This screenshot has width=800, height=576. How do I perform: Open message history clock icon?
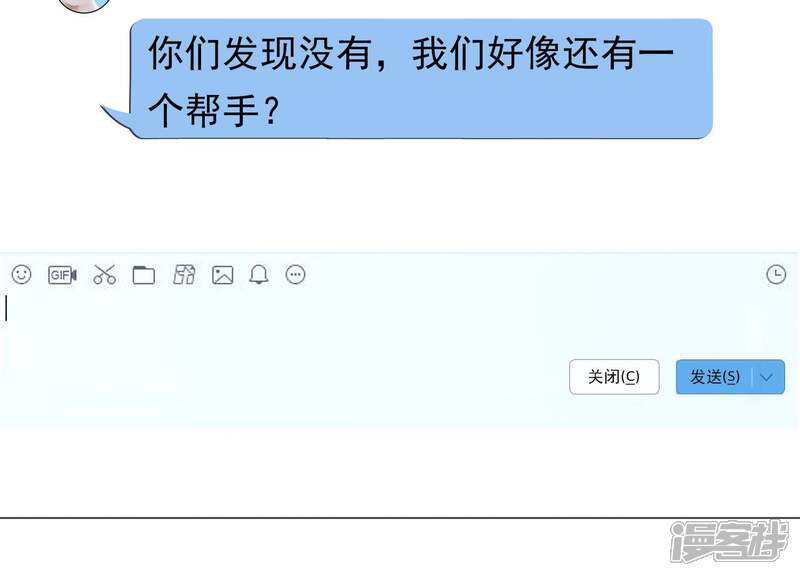tap(776, 274)
